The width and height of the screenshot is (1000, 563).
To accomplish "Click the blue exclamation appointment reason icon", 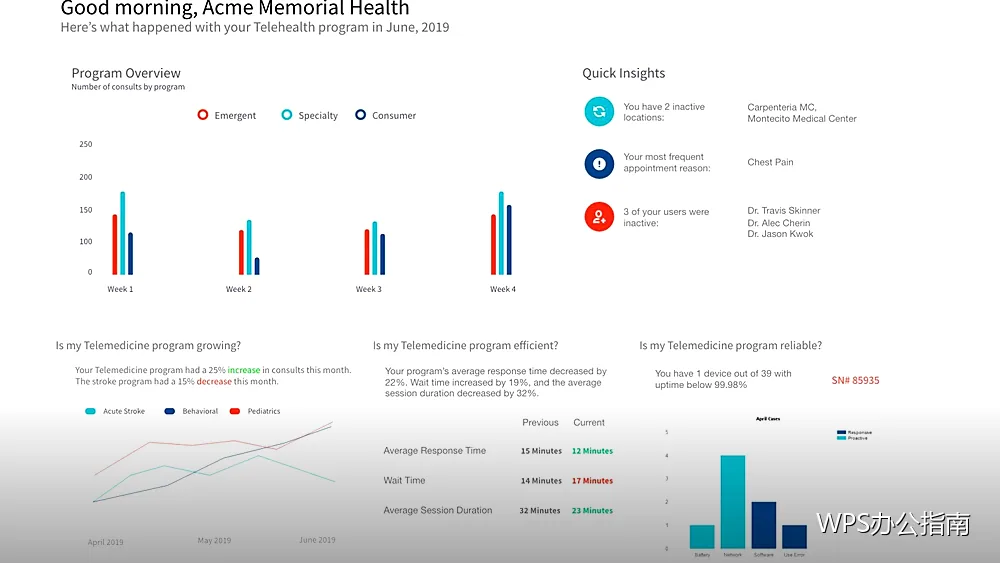I will (599, 164).
